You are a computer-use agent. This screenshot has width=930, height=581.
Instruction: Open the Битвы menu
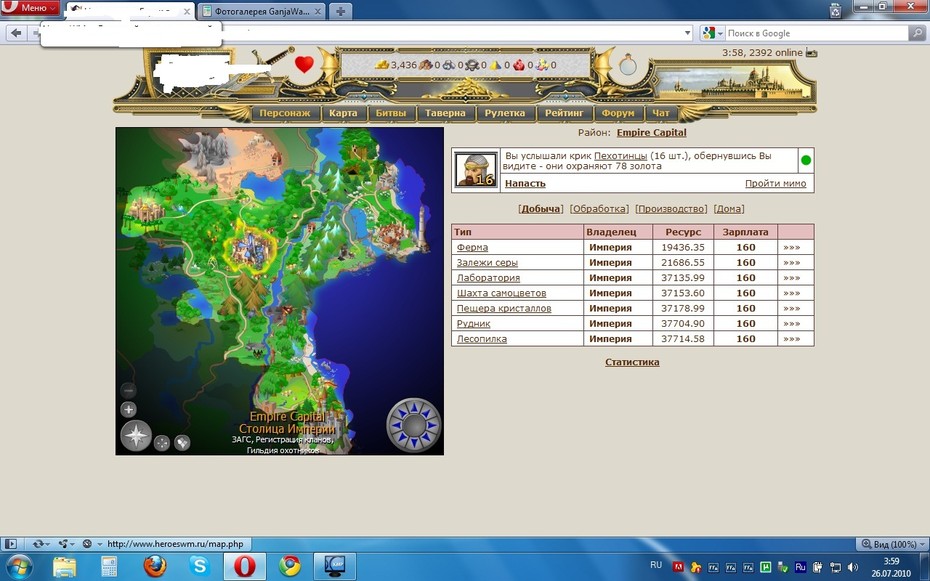coord(391,113)
